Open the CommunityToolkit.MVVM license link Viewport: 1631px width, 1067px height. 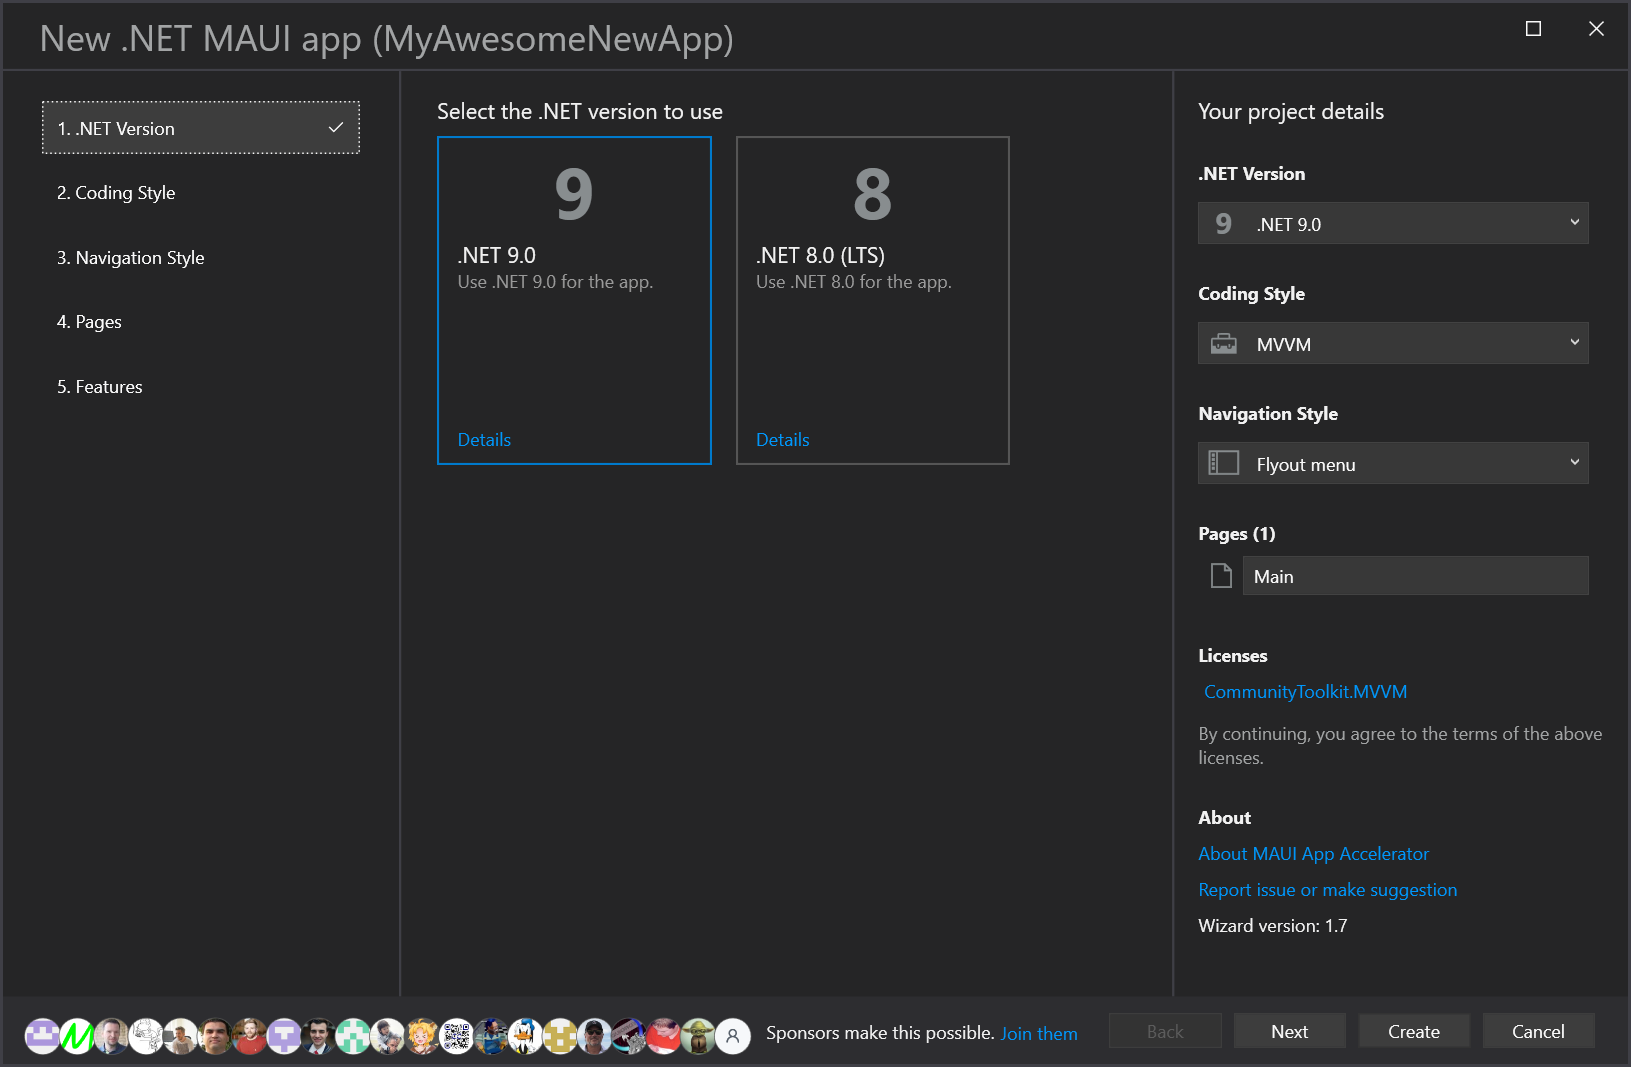pos(1305,692)
